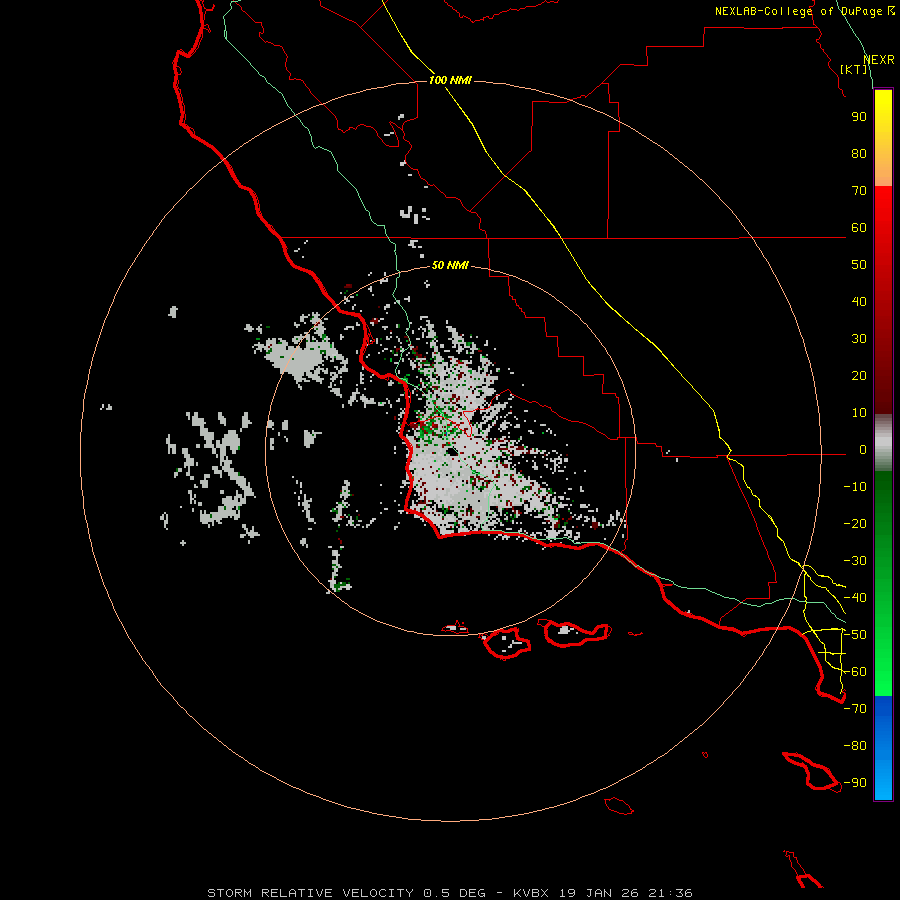
Task: Click the -10 value on velocity scale
Action: pos(855,487)
